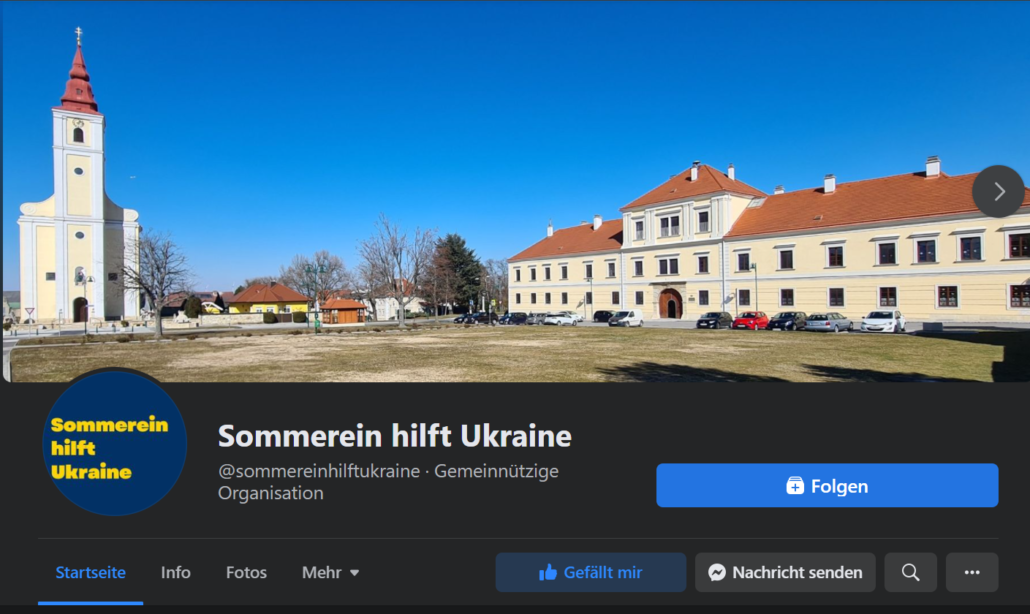
Task: Select the Startseite tab
Action: (x=91, y=573)
